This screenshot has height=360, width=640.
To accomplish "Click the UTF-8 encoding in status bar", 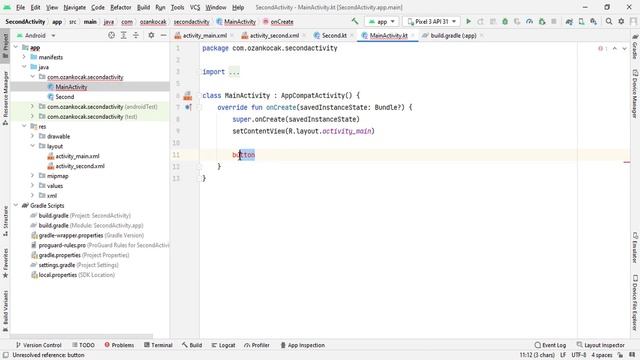I will point(579,355).
